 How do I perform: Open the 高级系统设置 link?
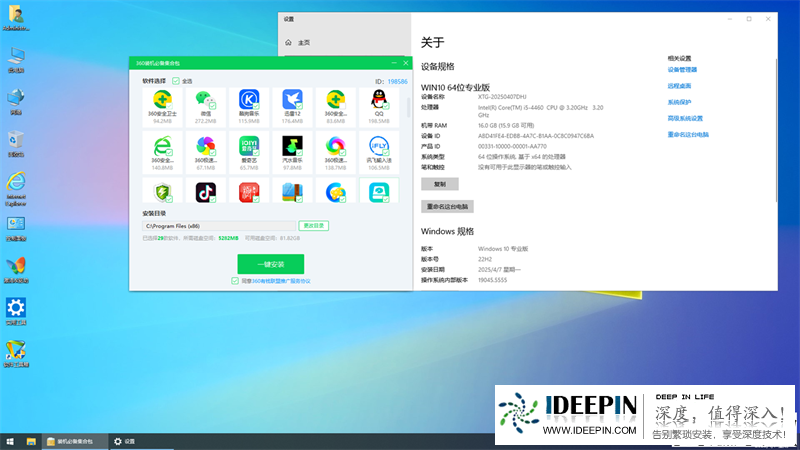[x=685, y=118]
